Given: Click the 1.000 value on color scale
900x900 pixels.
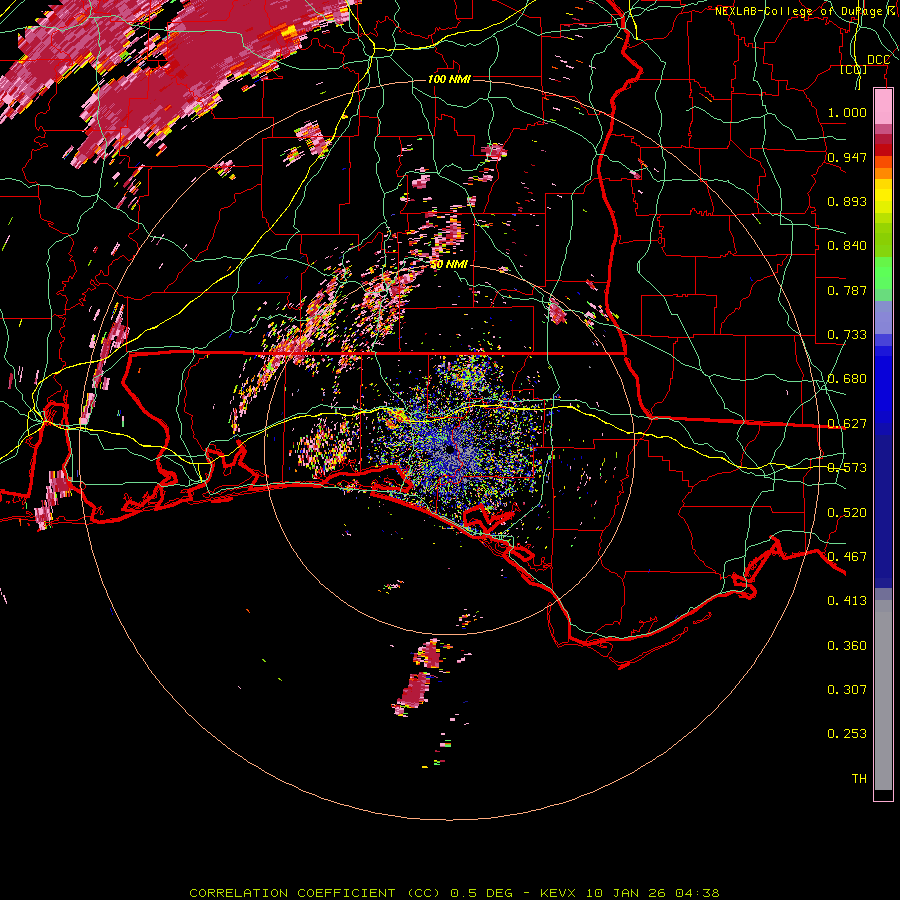Looking at the screenshot, I should [x=847, y=112].
